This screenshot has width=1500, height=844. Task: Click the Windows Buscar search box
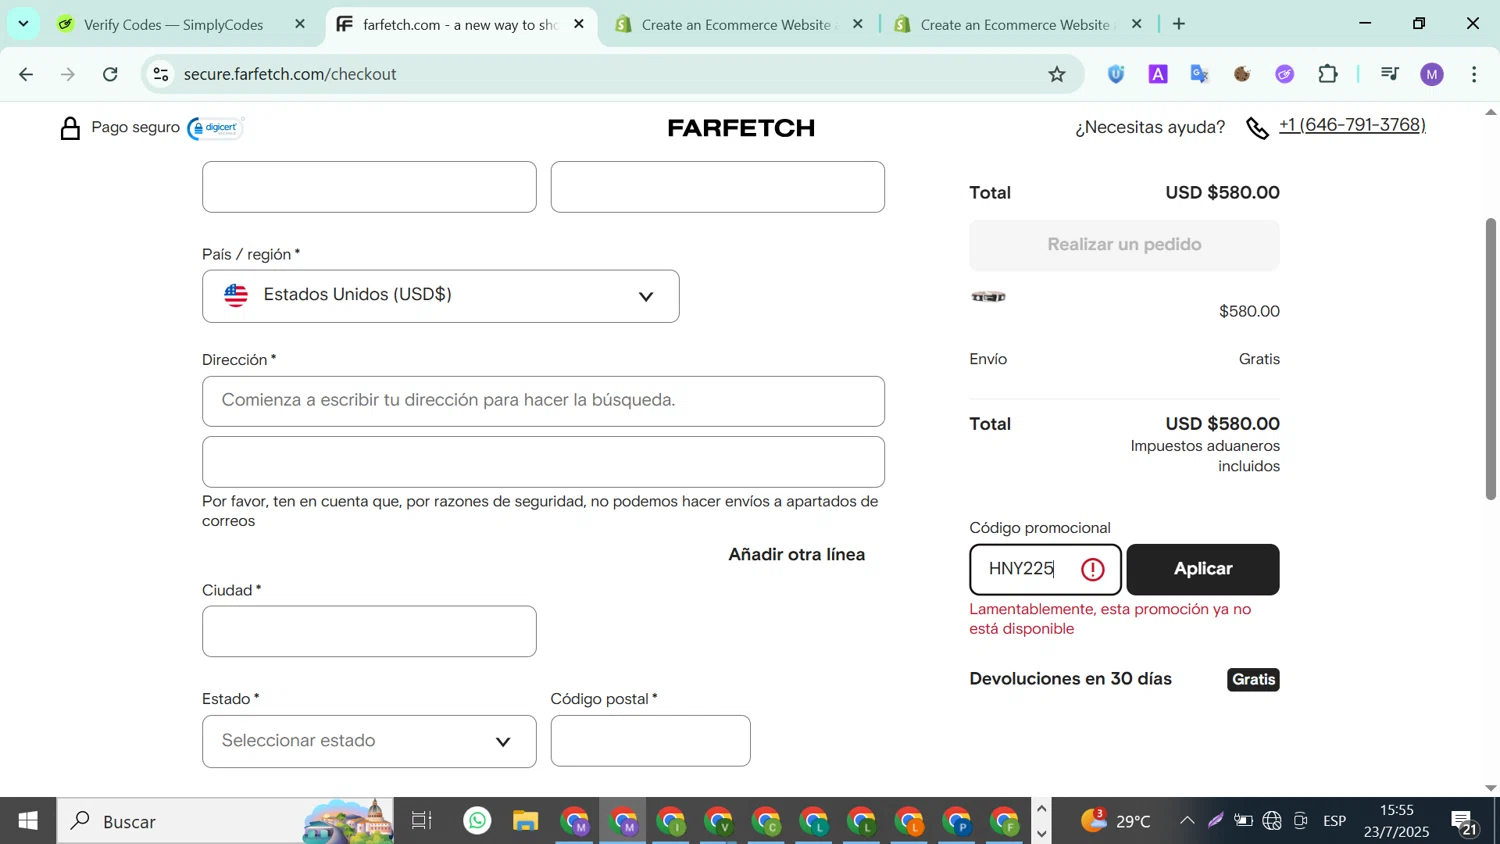225,821
